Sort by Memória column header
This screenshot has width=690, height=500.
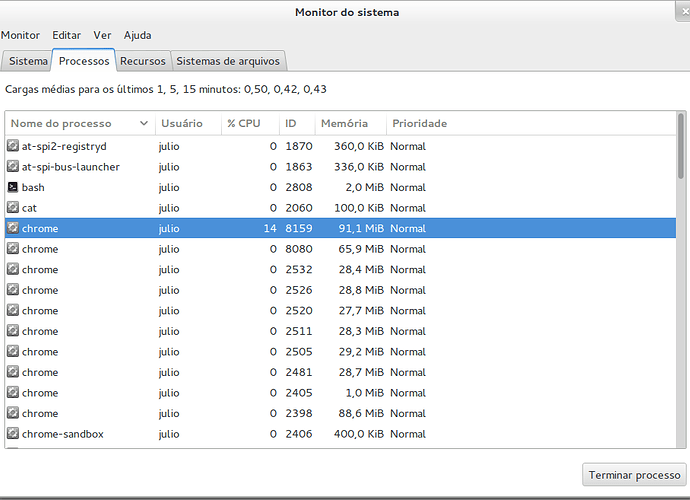click(x=350, y=123)
